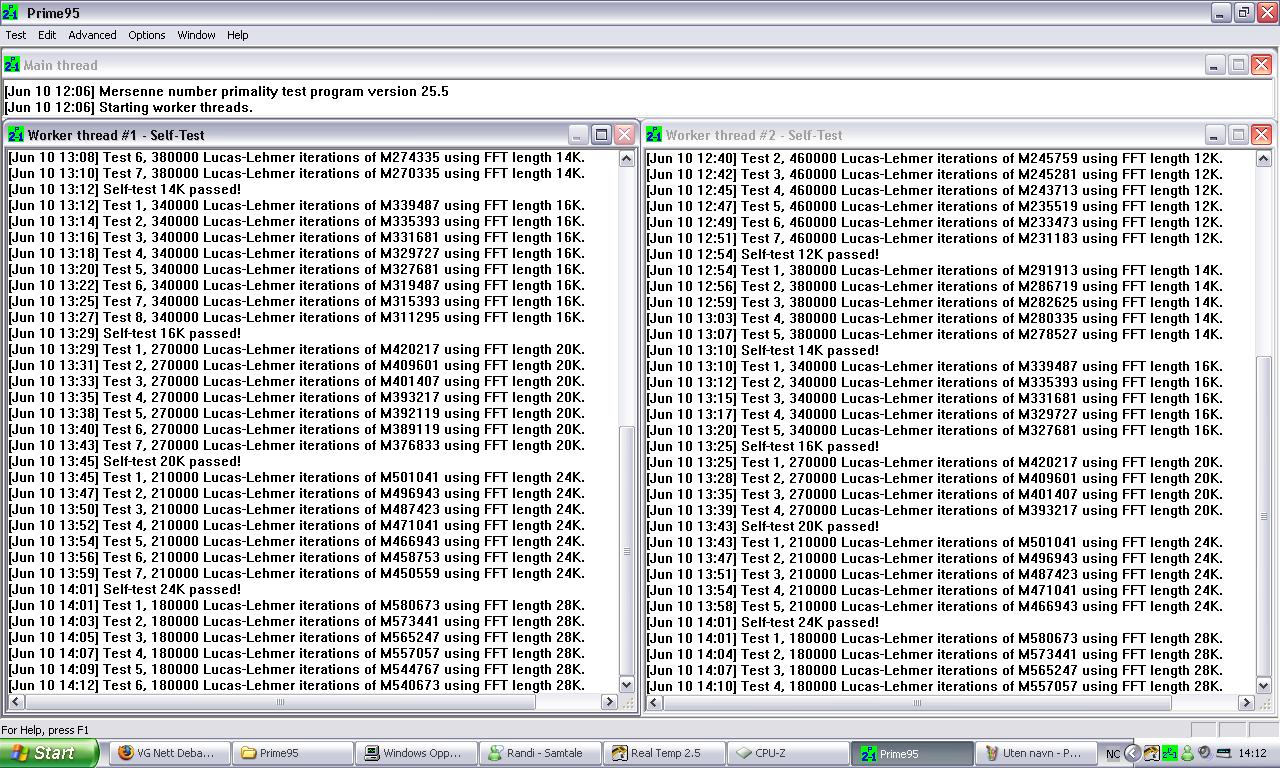Image resolution: width=1280 pixels, height=768 pixels.
Task: Click the hardware device tray icon beside the clock
Action: click(x=1222, y=753)
